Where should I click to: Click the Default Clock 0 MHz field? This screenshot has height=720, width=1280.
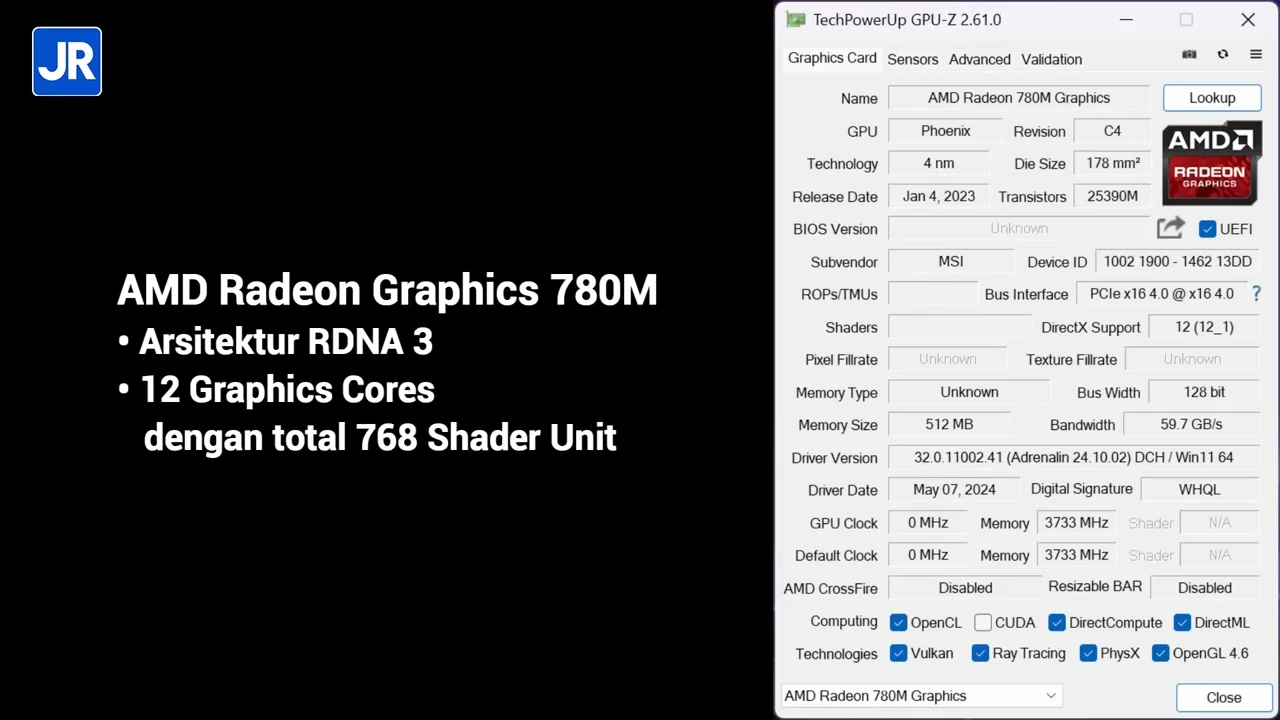pyautogui.click(x=928, y=555)
